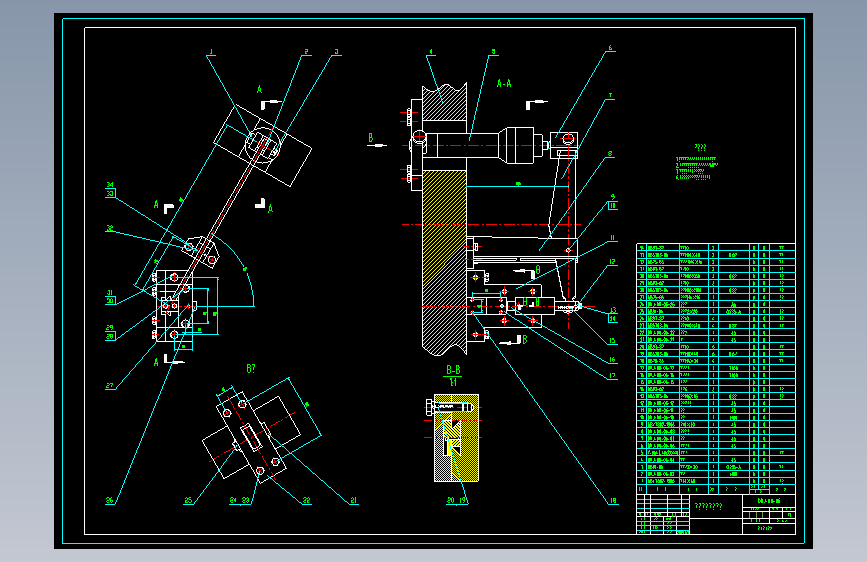Image resolution: width=867 pixels, height=562 pixels.
Task: Click part callout number 6
Action: 610,48
